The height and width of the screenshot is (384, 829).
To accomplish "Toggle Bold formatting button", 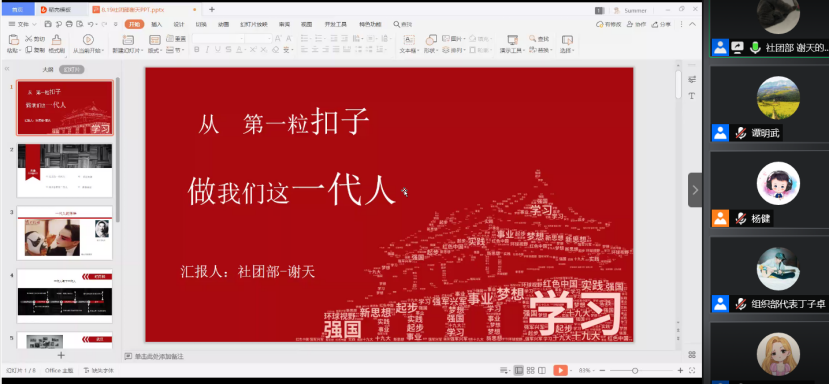I will click(x=197, y=50).
